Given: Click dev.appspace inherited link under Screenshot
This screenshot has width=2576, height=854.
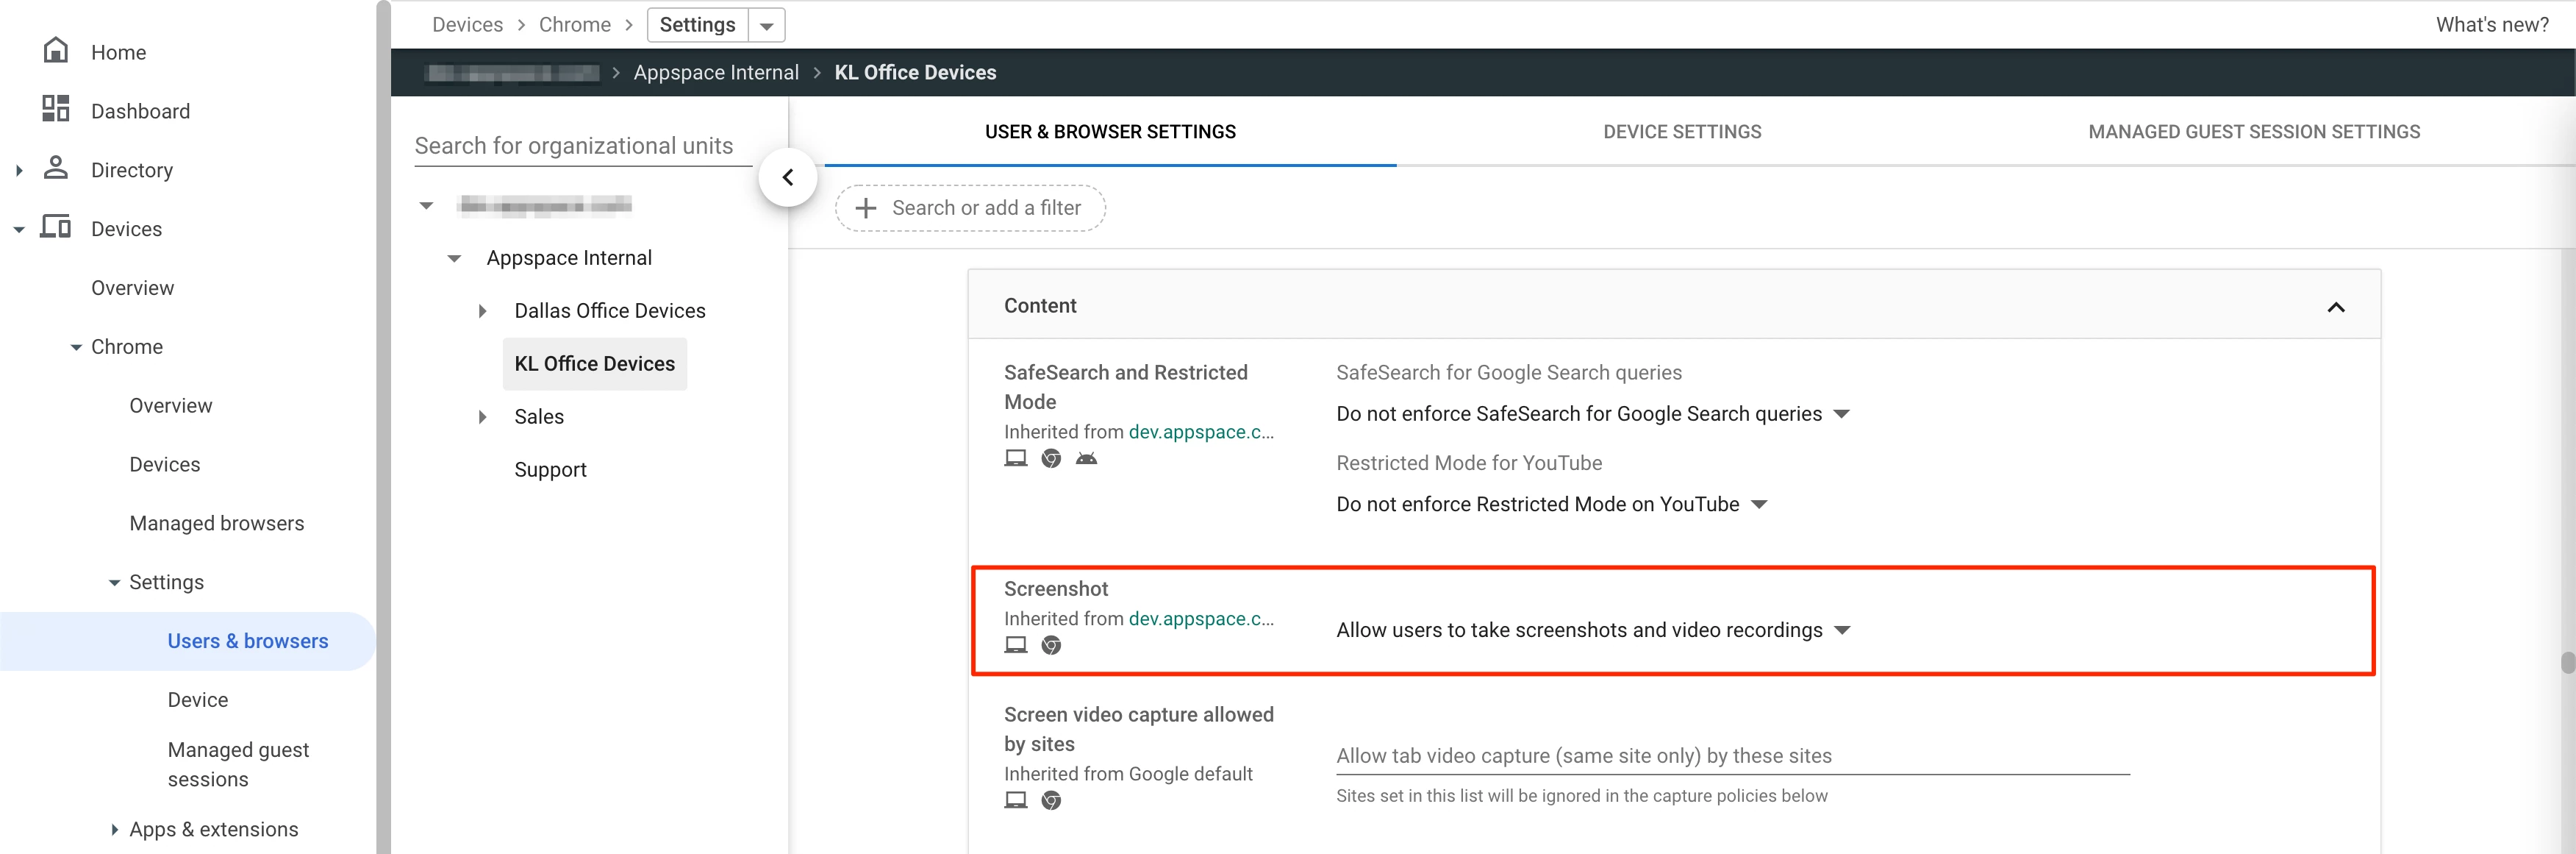Looking at the screenshot, I should 1200,619.
